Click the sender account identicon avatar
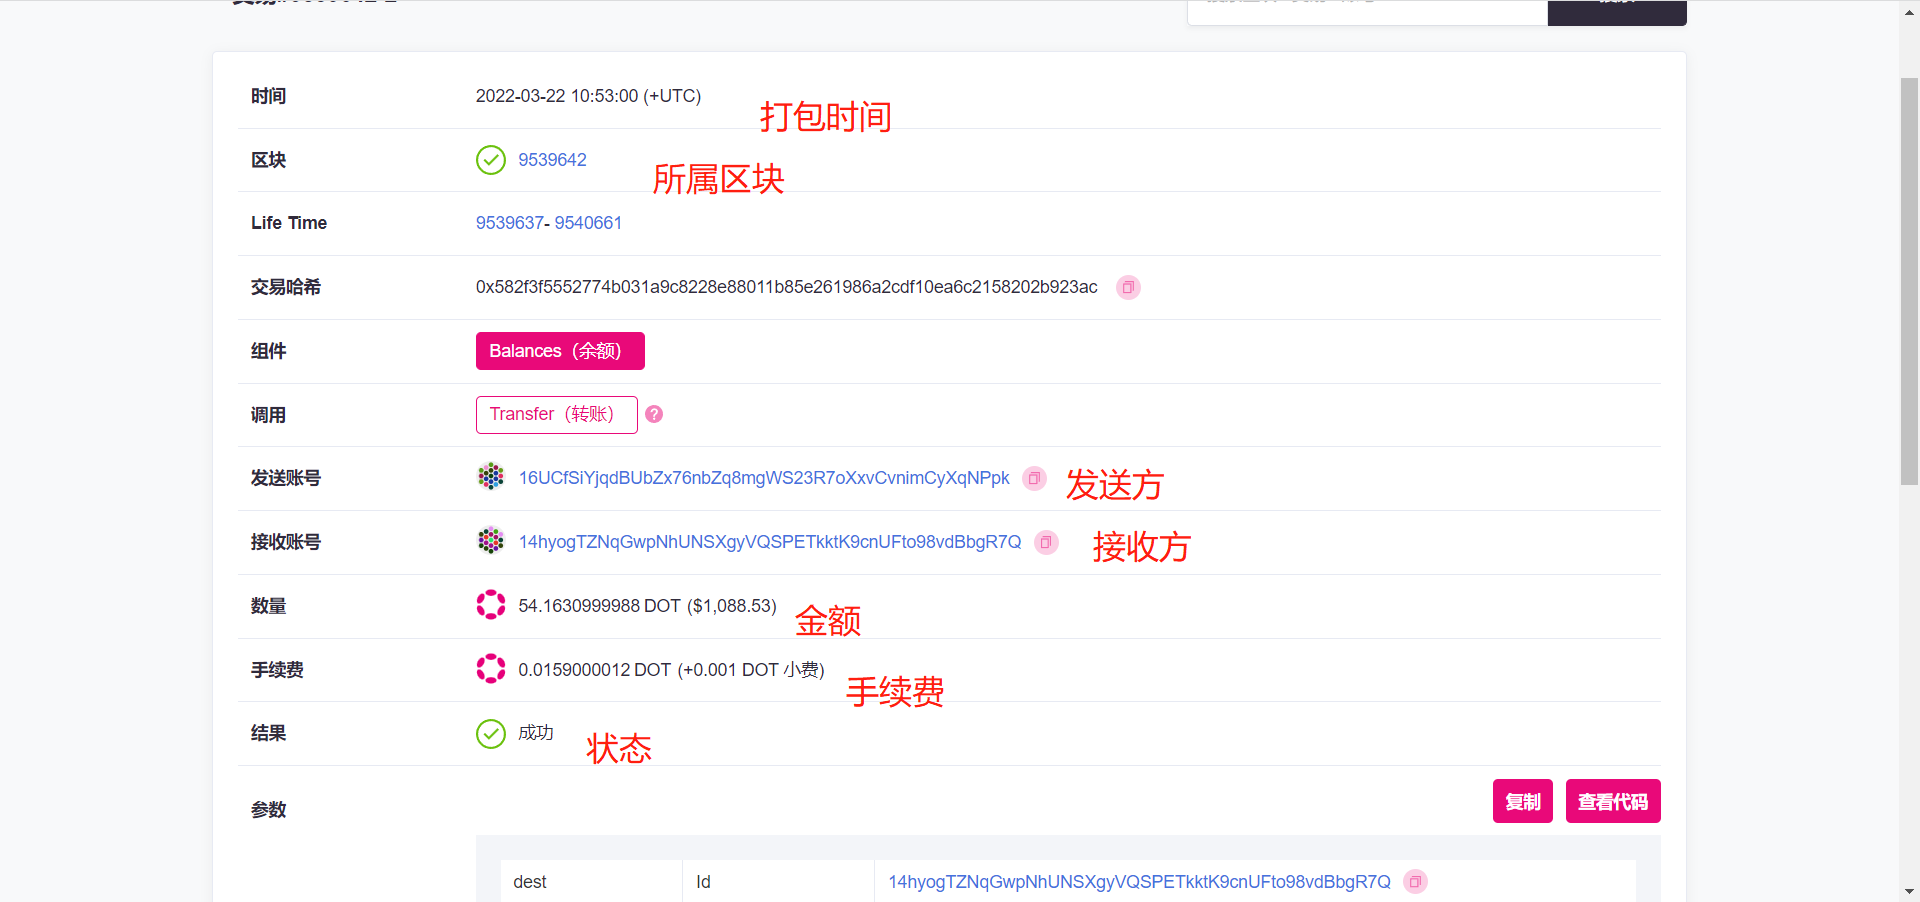The image size is (1920, 902). coord(491,477)
